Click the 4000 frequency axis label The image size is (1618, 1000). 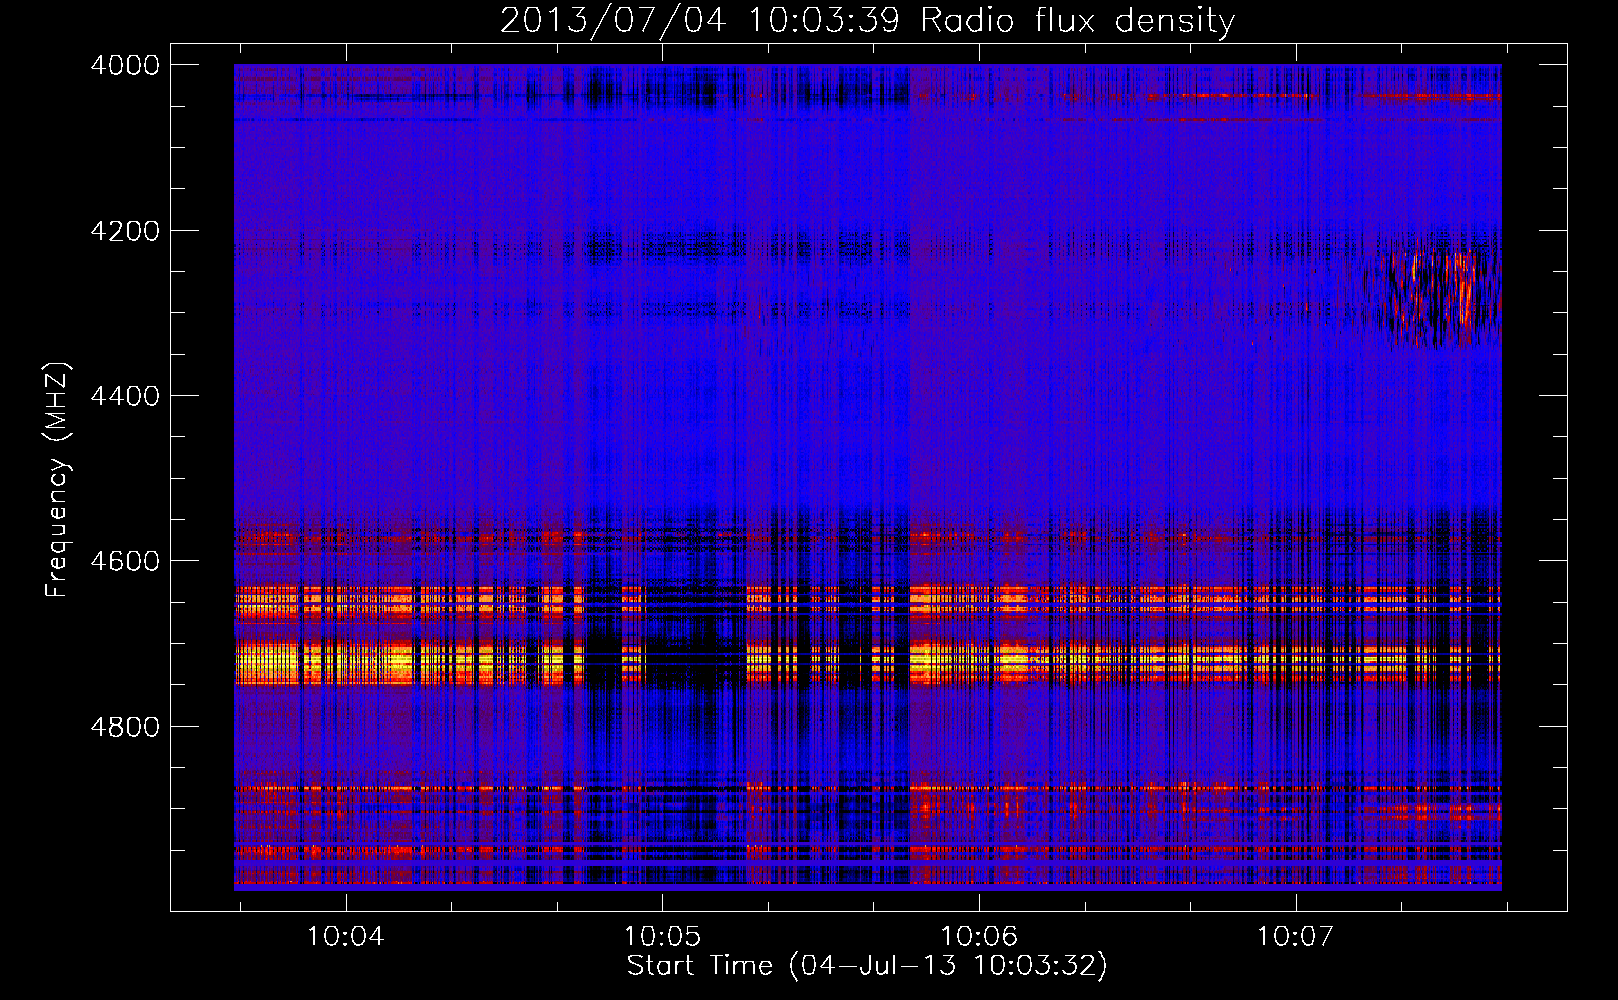[x=125, y=65]
